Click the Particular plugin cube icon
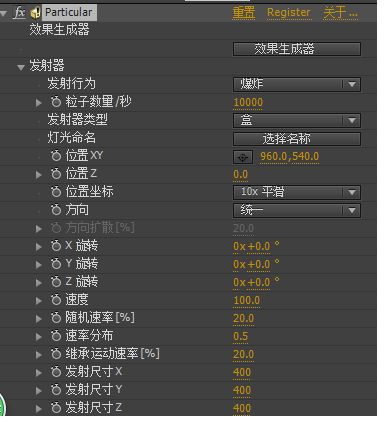The width and height of the screenshot is (390, 422). coord(35,13)
